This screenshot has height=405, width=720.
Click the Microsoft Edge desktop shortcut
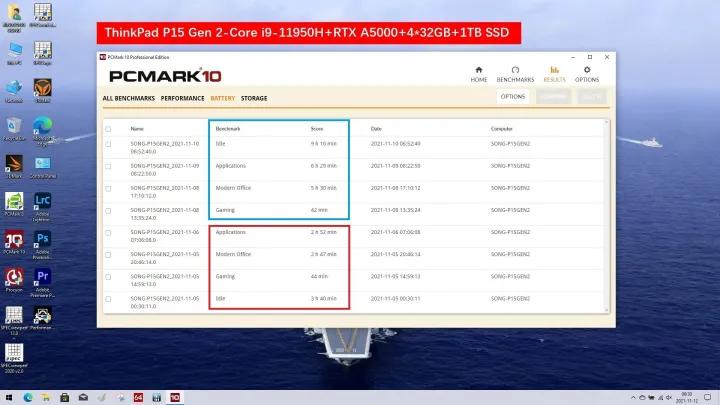pos(43,131)
